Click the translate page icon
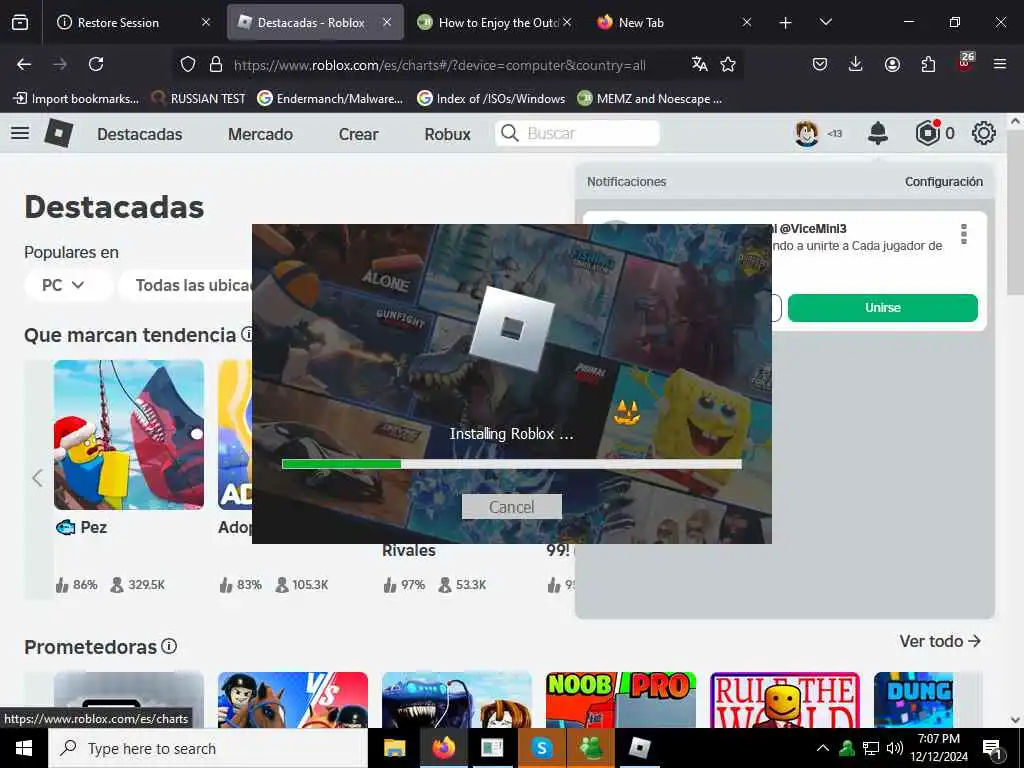Screen dimensions: 1024x768 699,64
